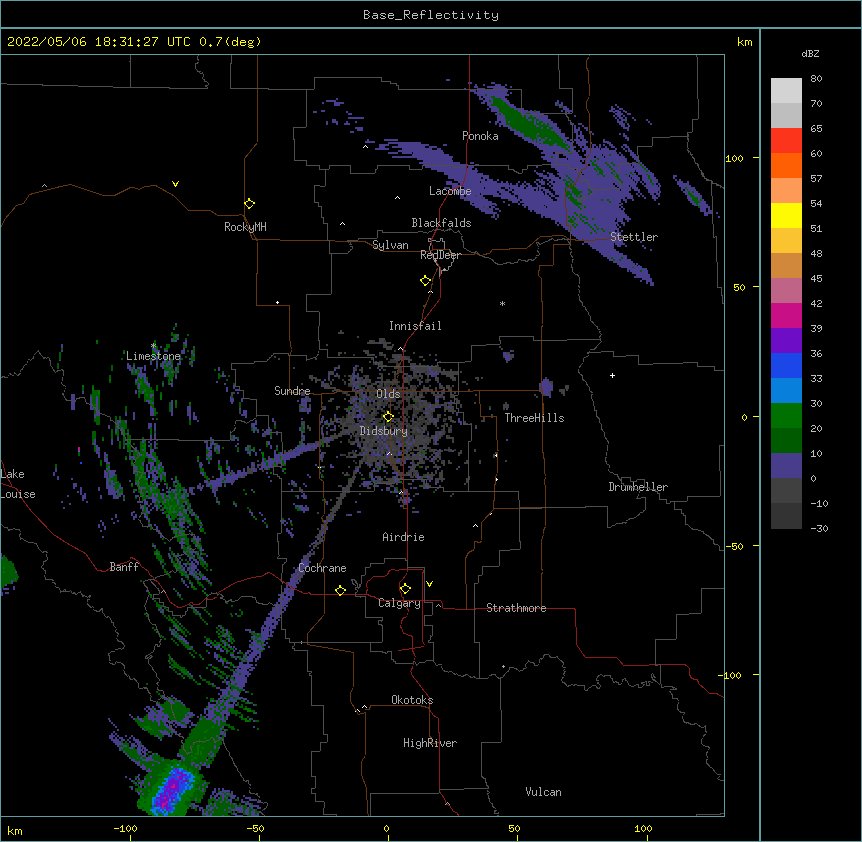Click the HighRiver label

(430, 743)
